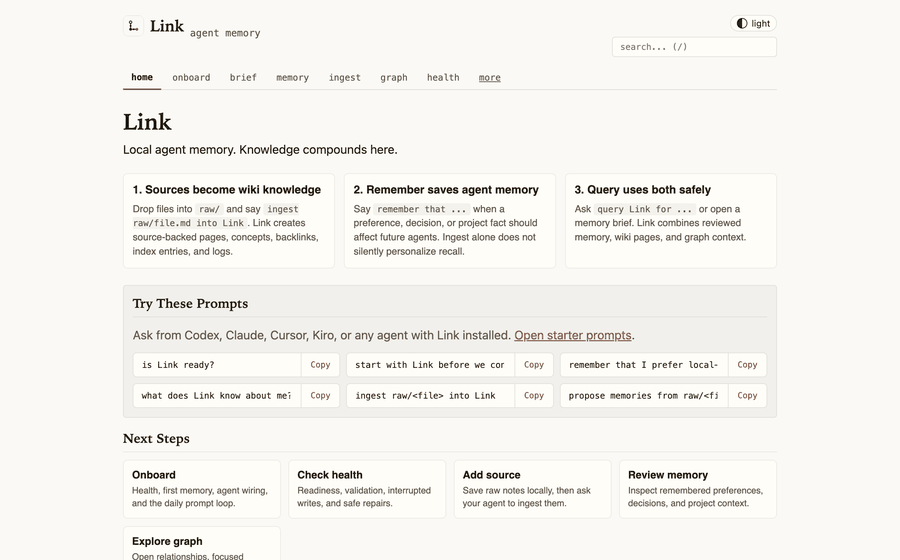Image resolution: width=900 pixels, height=560 pixels.
Task: Open the Onboard next-step card
Action: pyautogui.click(x=201, y=489)
